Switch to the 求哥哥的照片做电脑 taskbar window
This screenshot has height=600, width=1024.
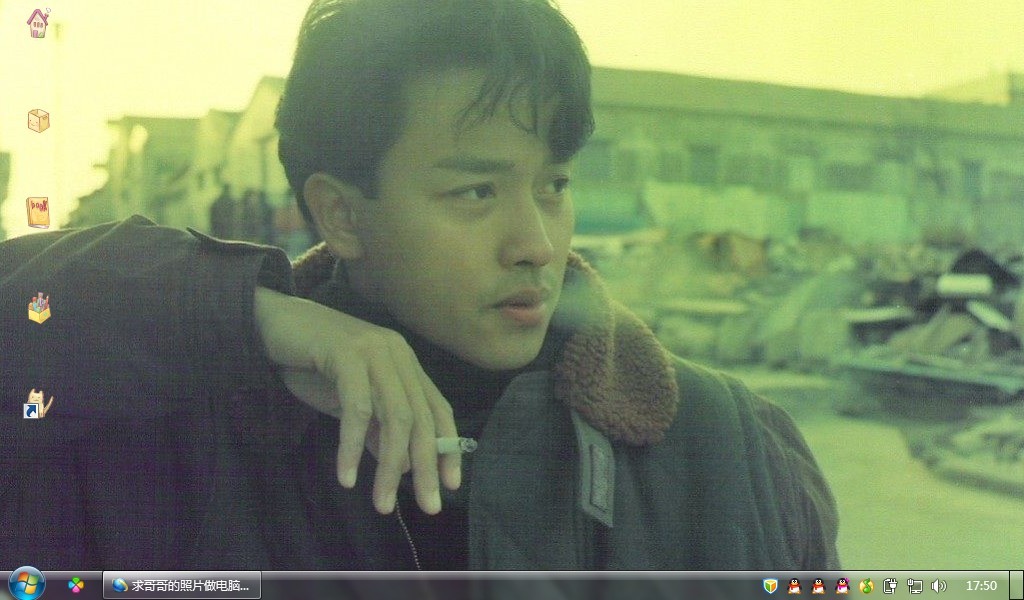coord(182,585)
